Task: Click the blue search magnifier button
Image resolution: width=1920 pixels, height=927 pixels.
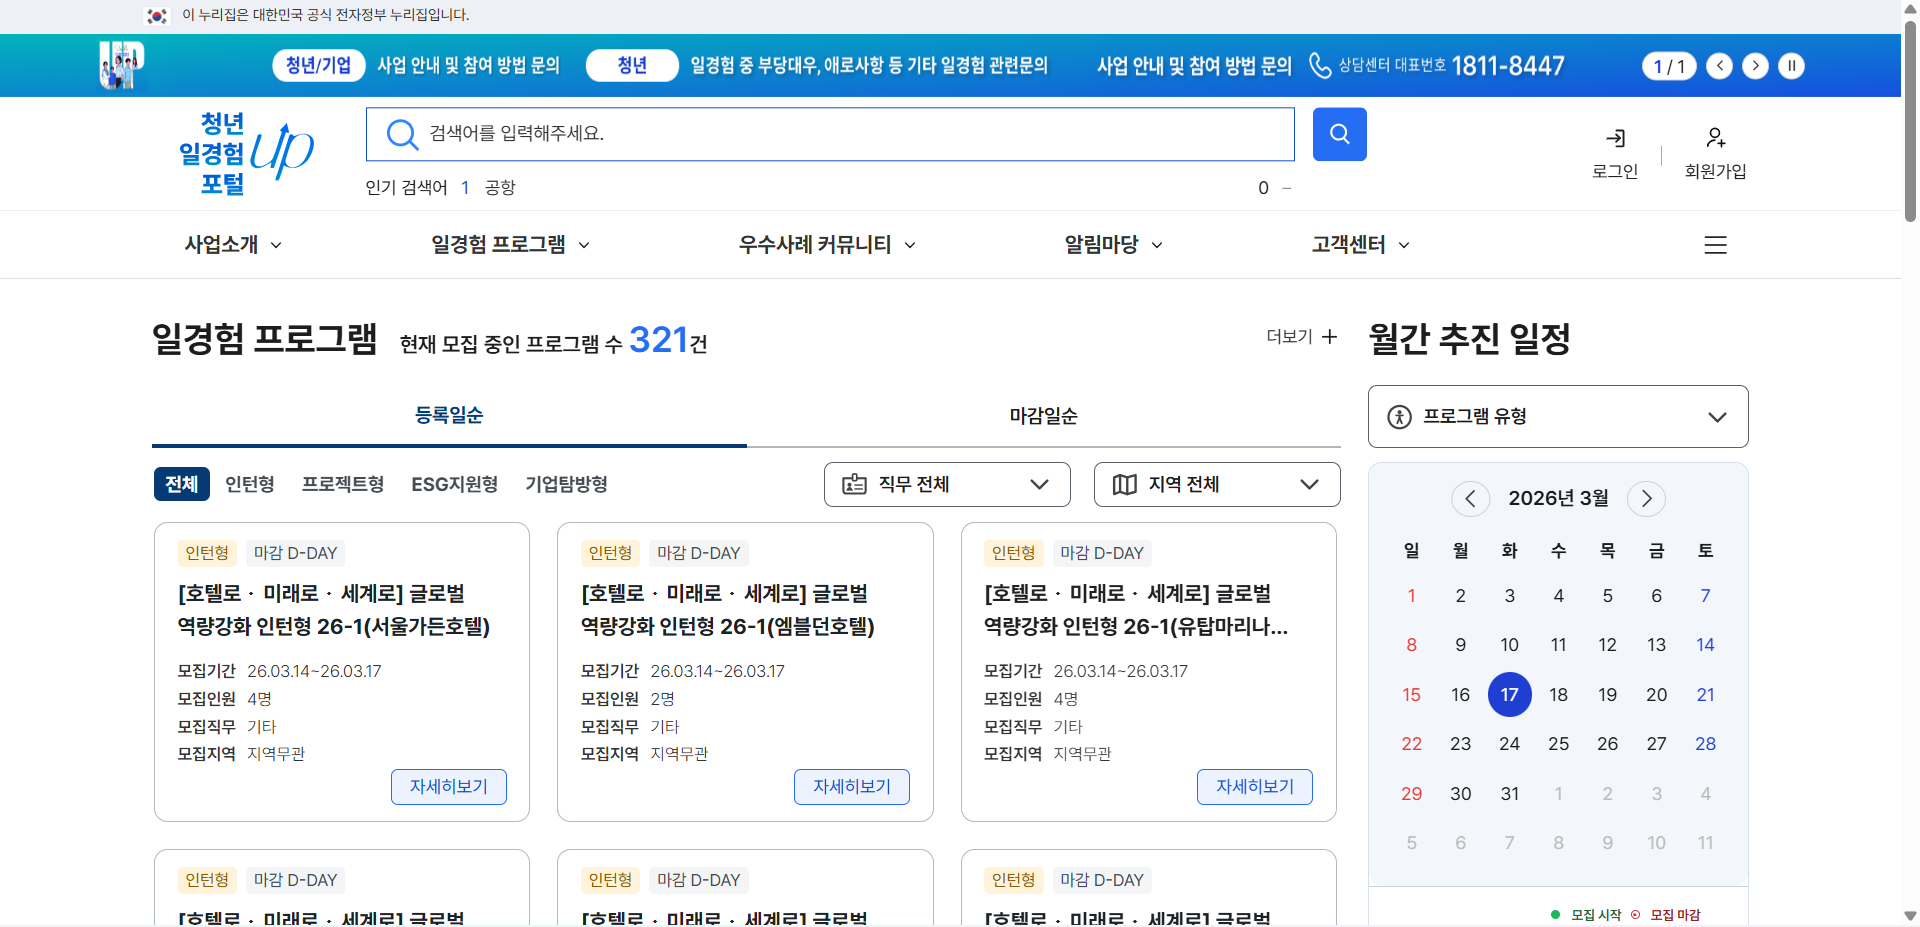Action: [x=1339, y=134]
